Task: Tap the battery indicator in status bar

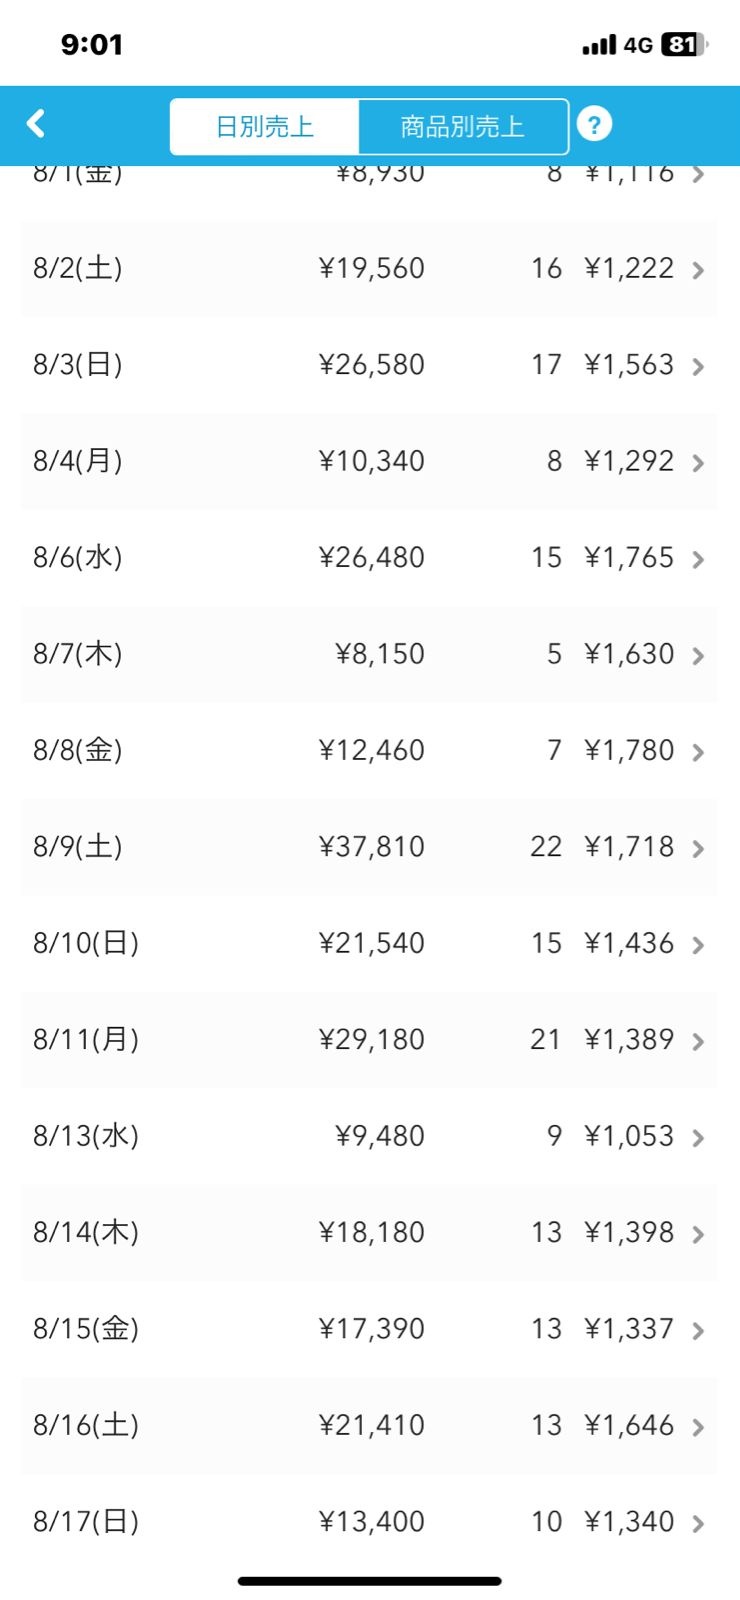Action: (684, 45)
